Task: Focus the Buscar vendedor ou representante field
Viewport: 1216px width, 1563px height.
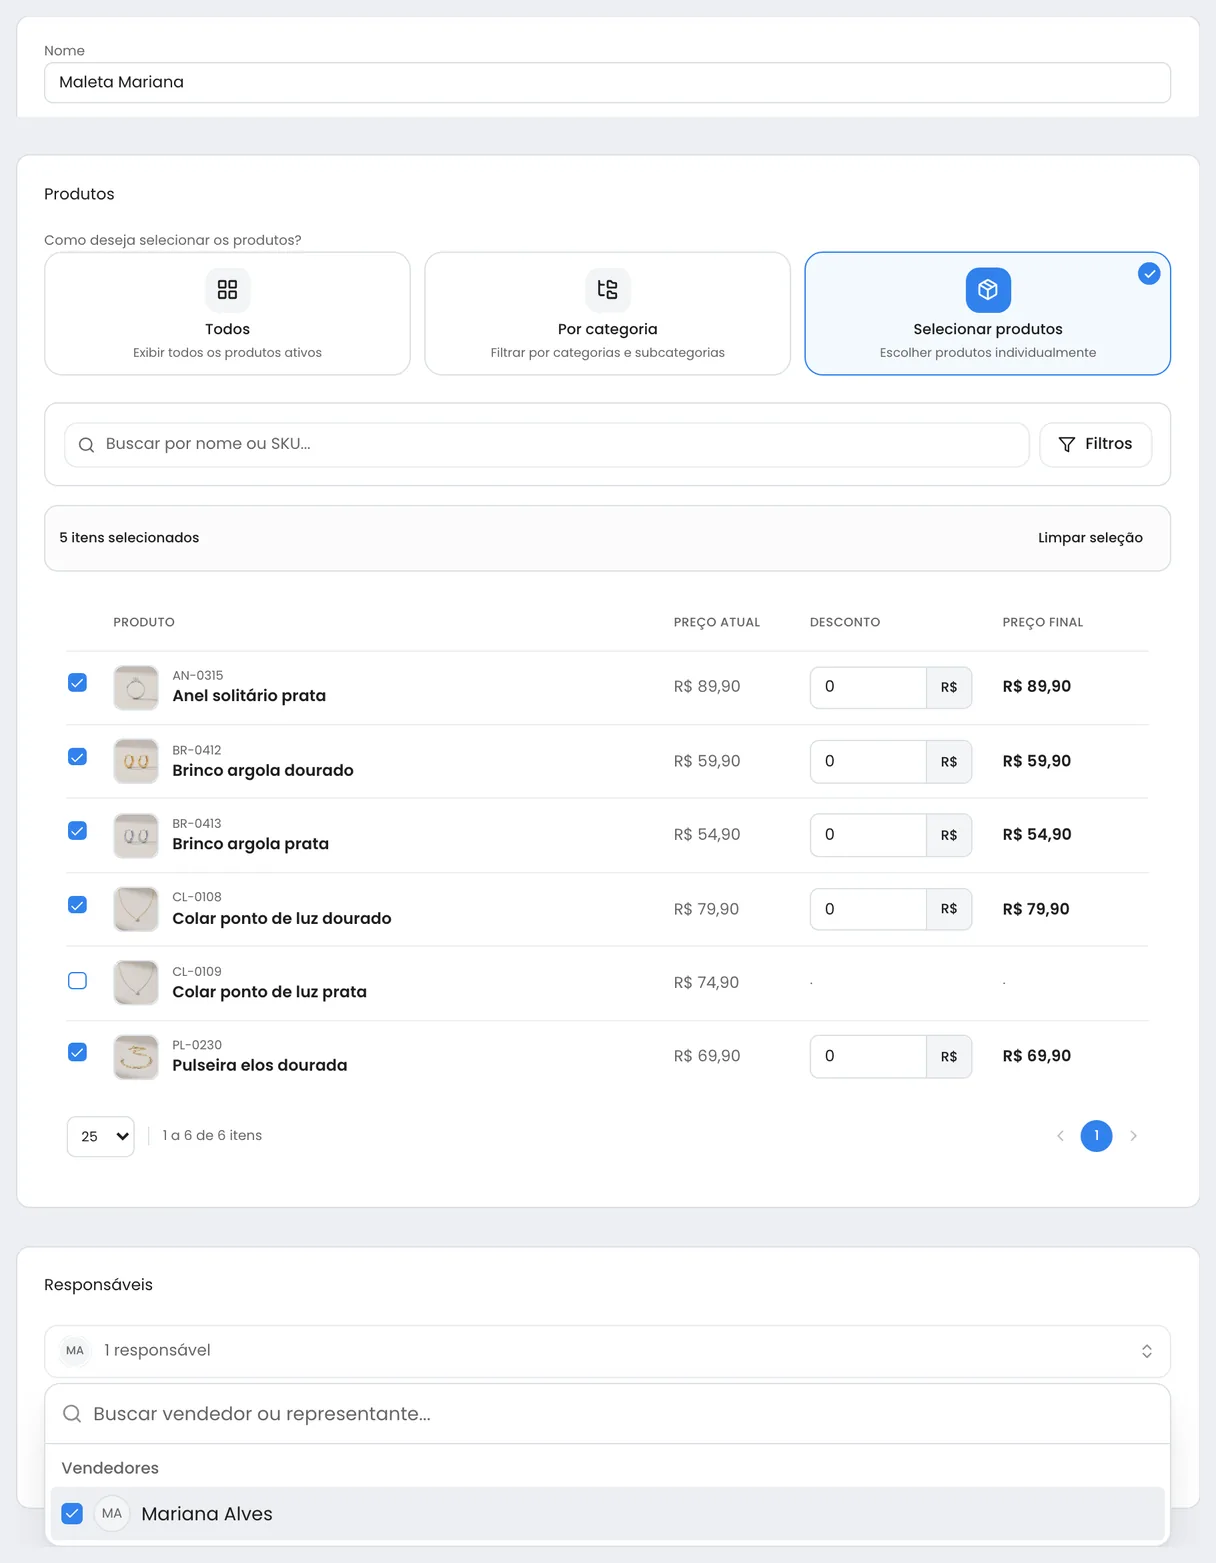Action: 607,1414
